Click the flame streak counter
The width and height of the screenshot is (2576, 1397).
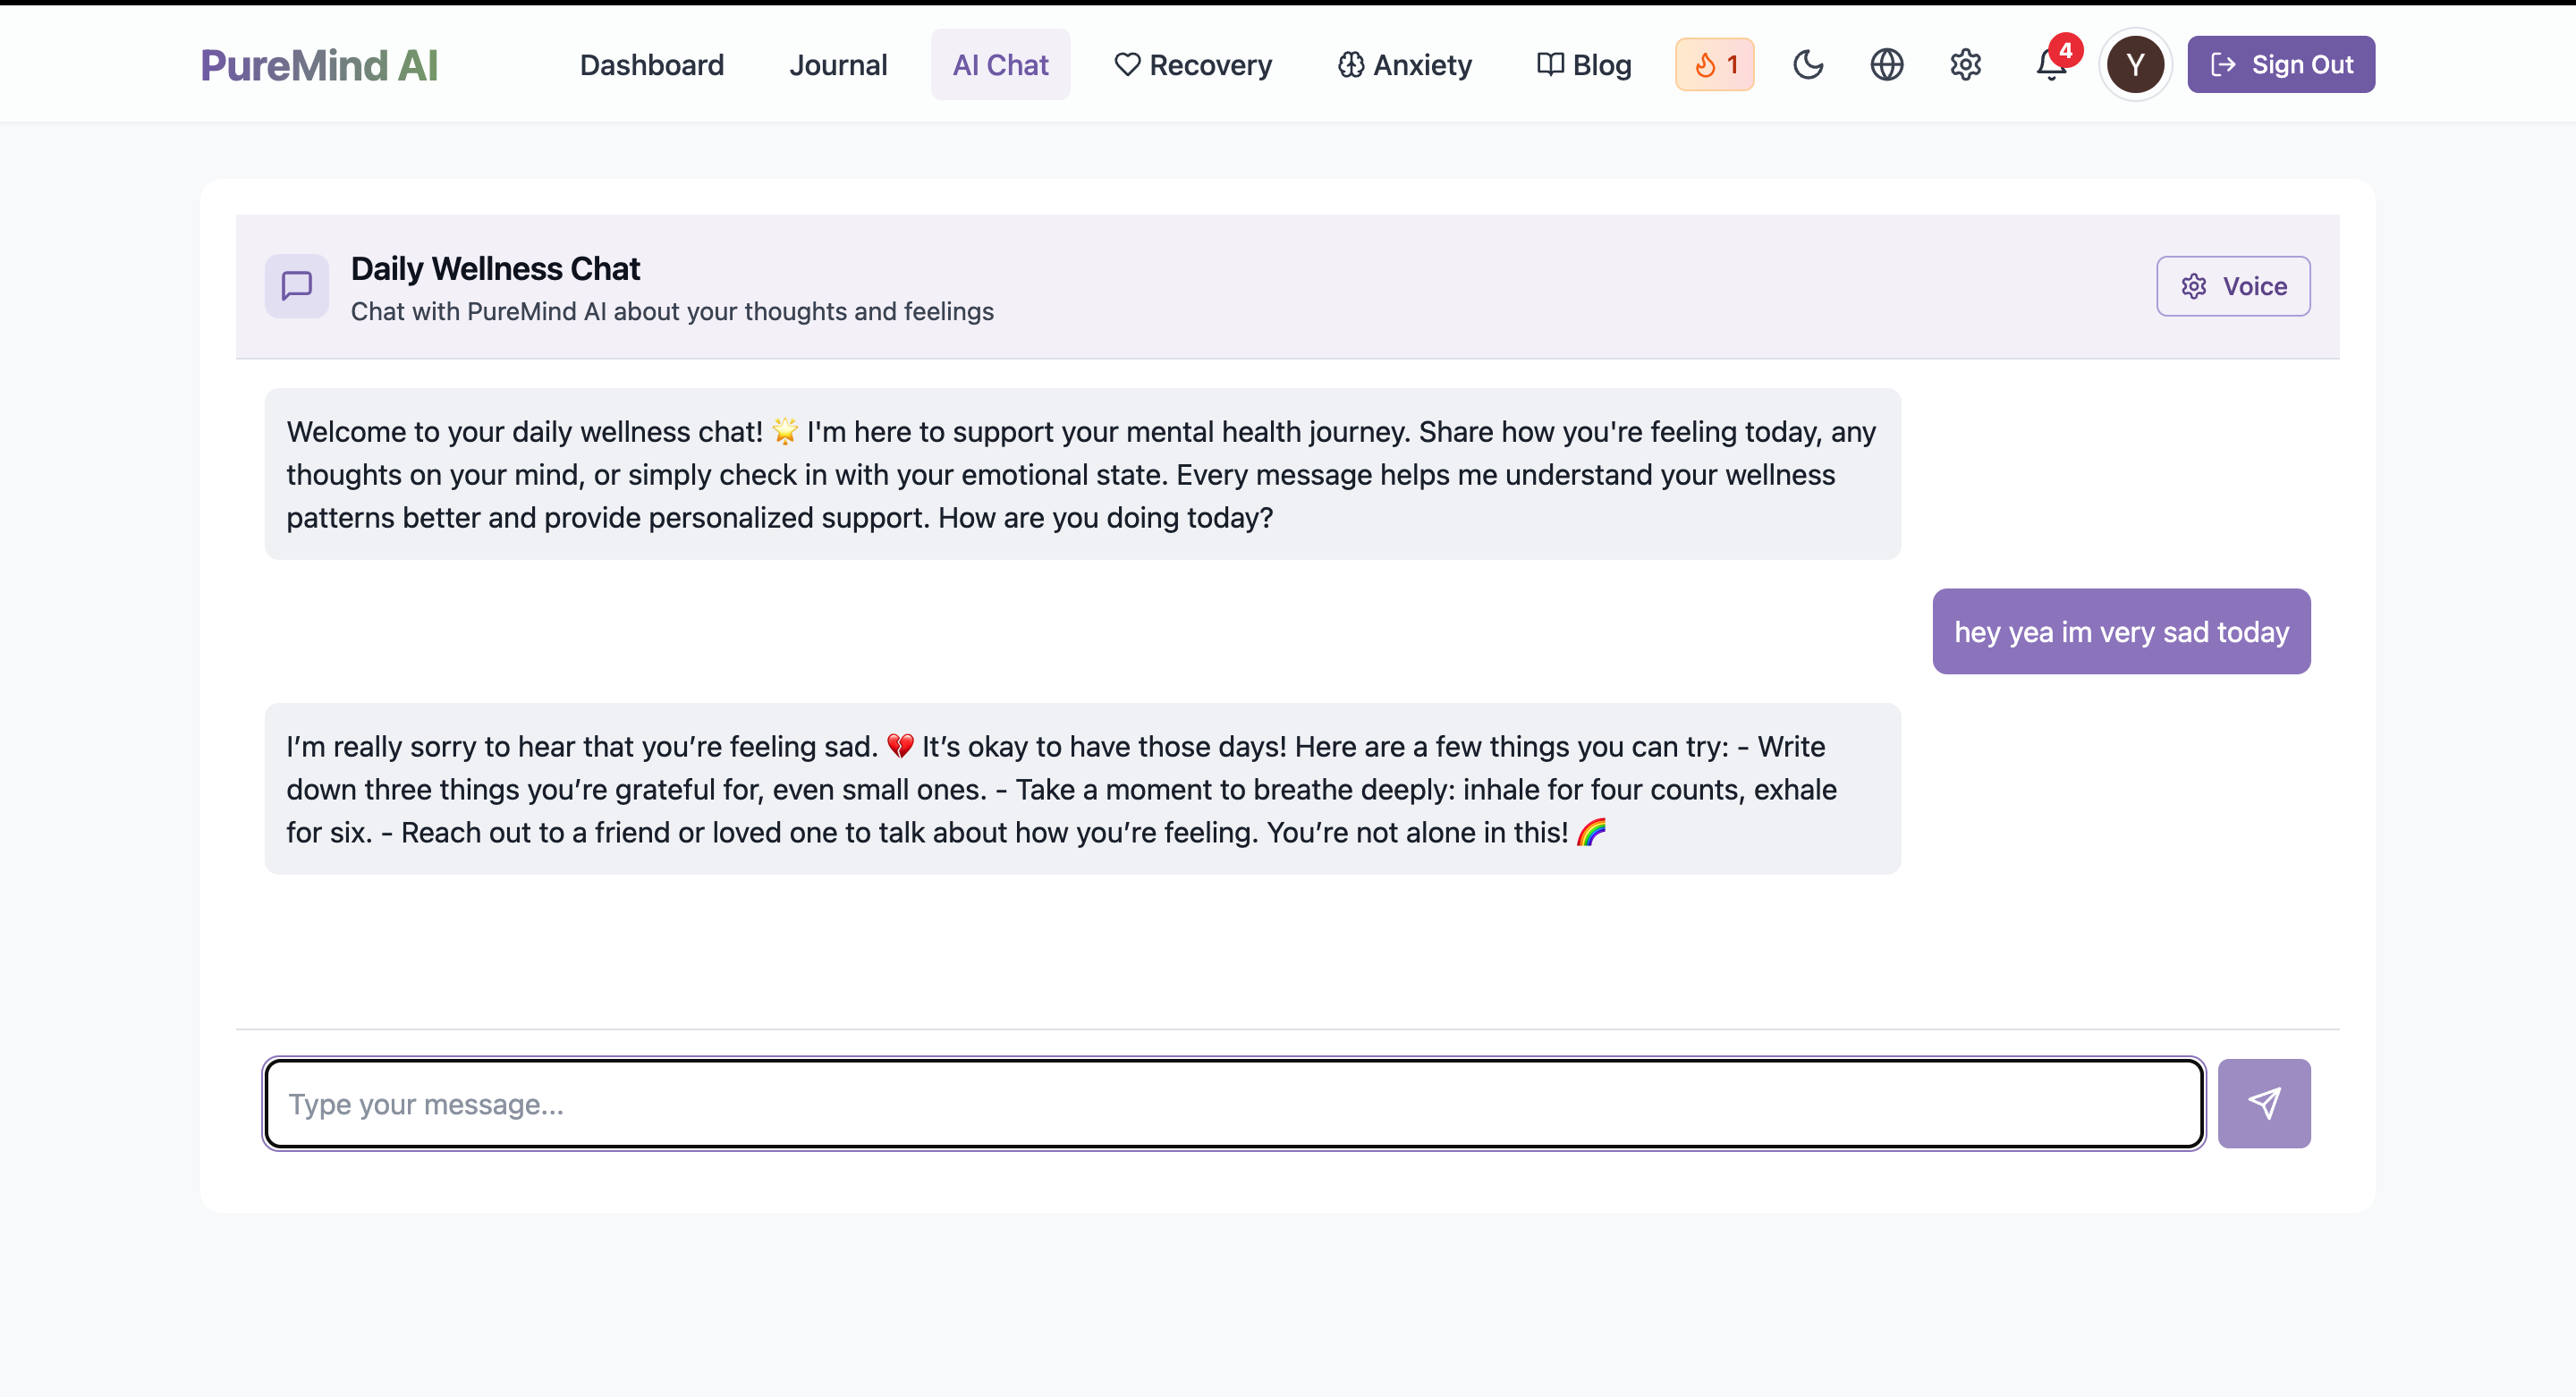(1714, 65)
